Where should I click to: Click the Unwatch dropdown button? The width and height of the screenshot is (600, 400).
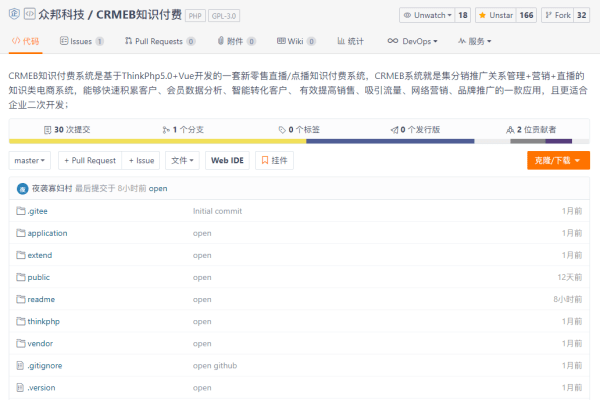click(x=427, y=15)
